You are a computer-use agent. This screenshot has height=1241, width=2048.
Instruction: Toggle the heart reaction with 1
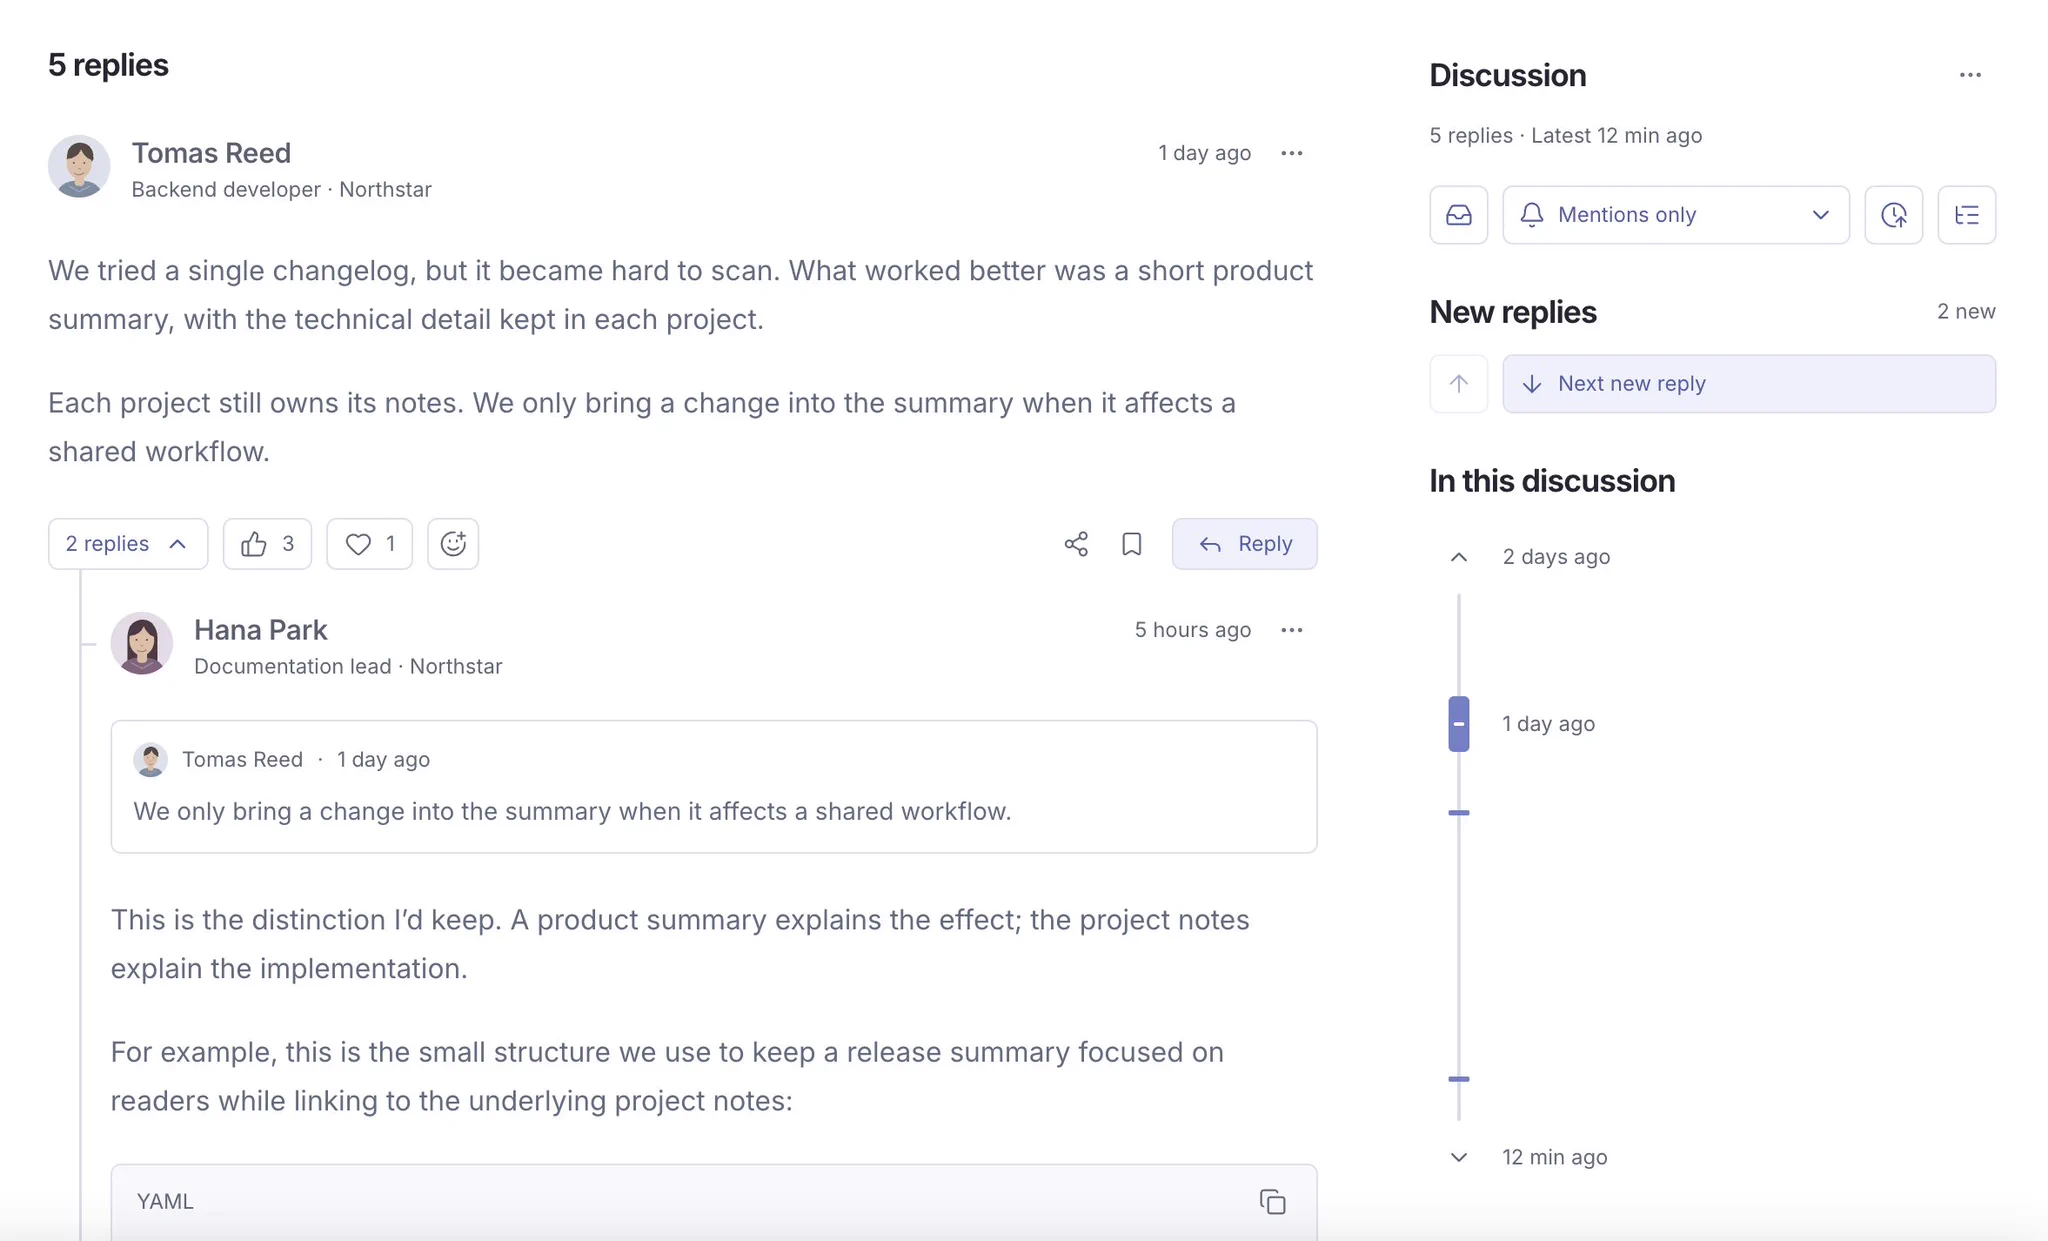coord(369,544)
